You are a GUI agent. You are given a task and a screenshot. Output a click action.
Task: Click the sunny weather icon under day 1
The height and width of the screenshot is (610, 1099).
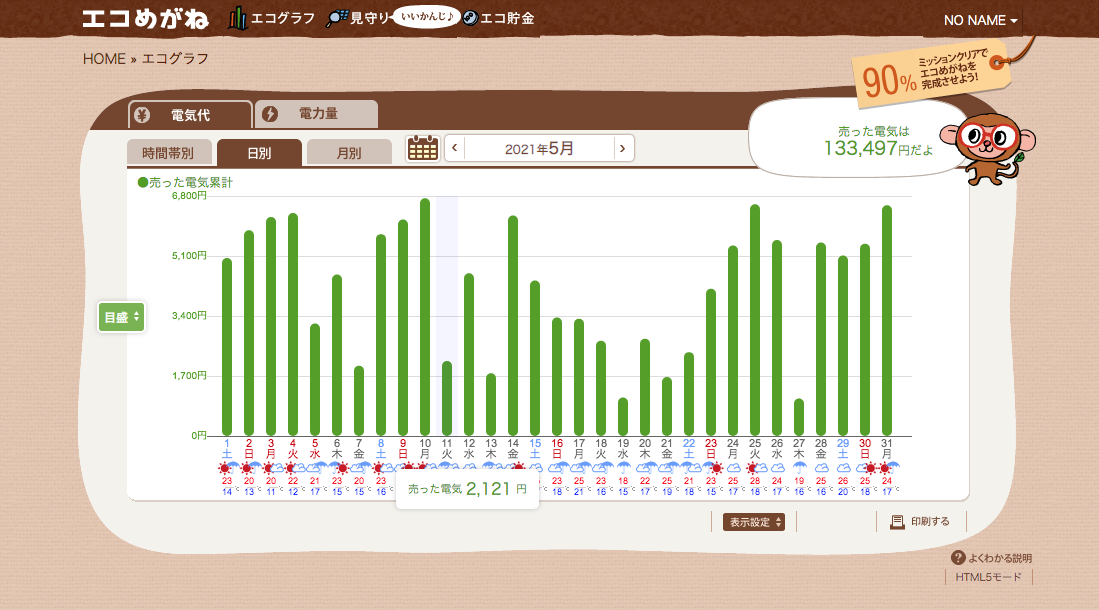tap(225, 468)
